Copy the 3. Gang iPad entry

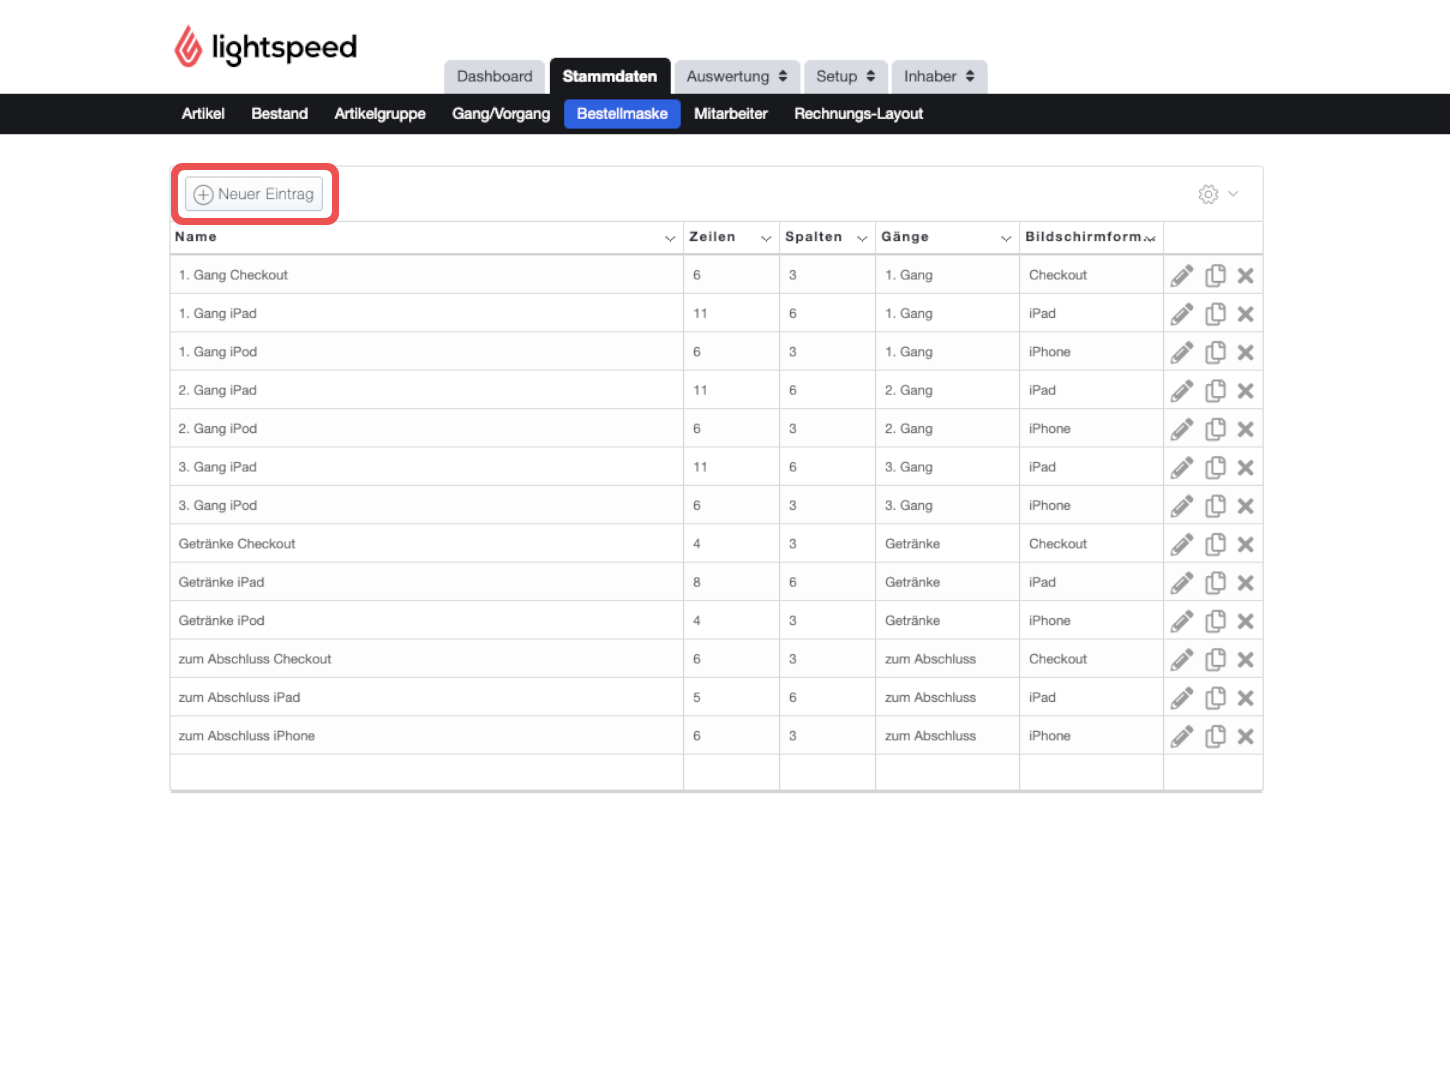point(1215,468)
